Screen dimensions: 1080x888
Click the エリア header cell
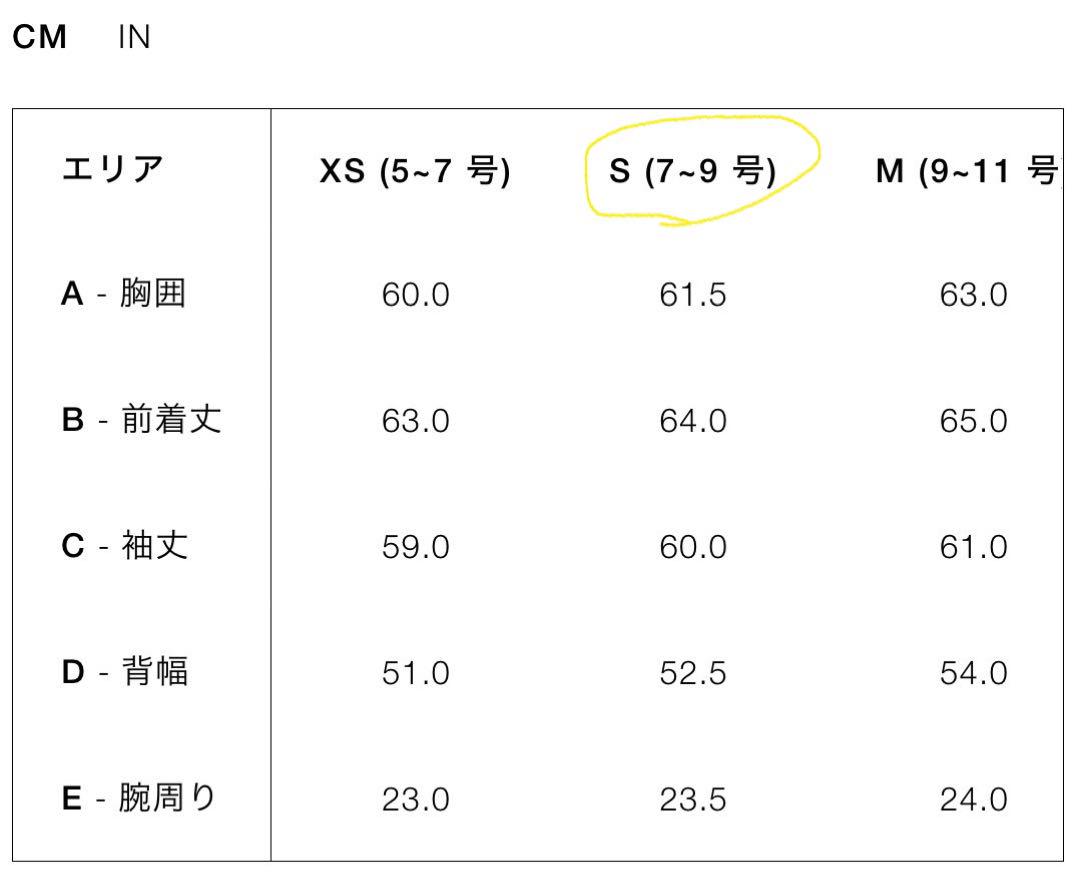pyautogui.click(x=113, y=169)
